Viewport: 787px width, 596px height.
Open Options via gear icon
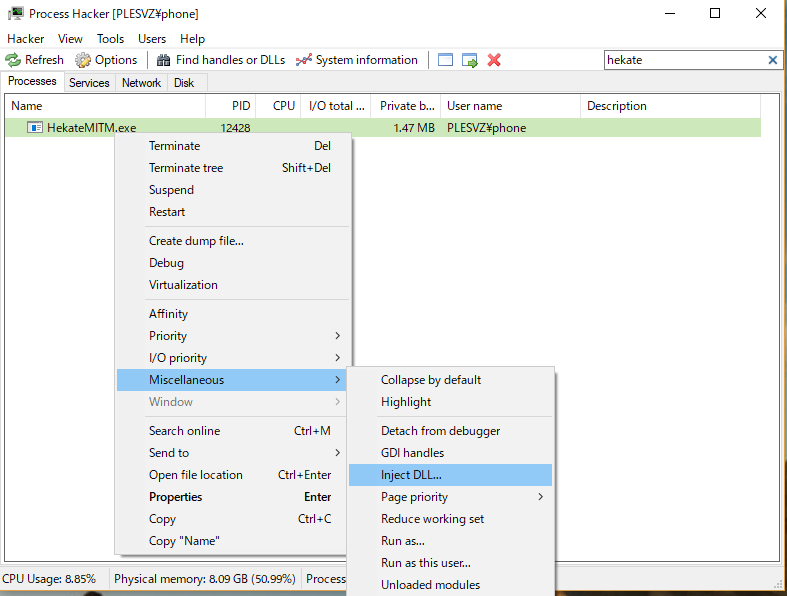[83, 60]
